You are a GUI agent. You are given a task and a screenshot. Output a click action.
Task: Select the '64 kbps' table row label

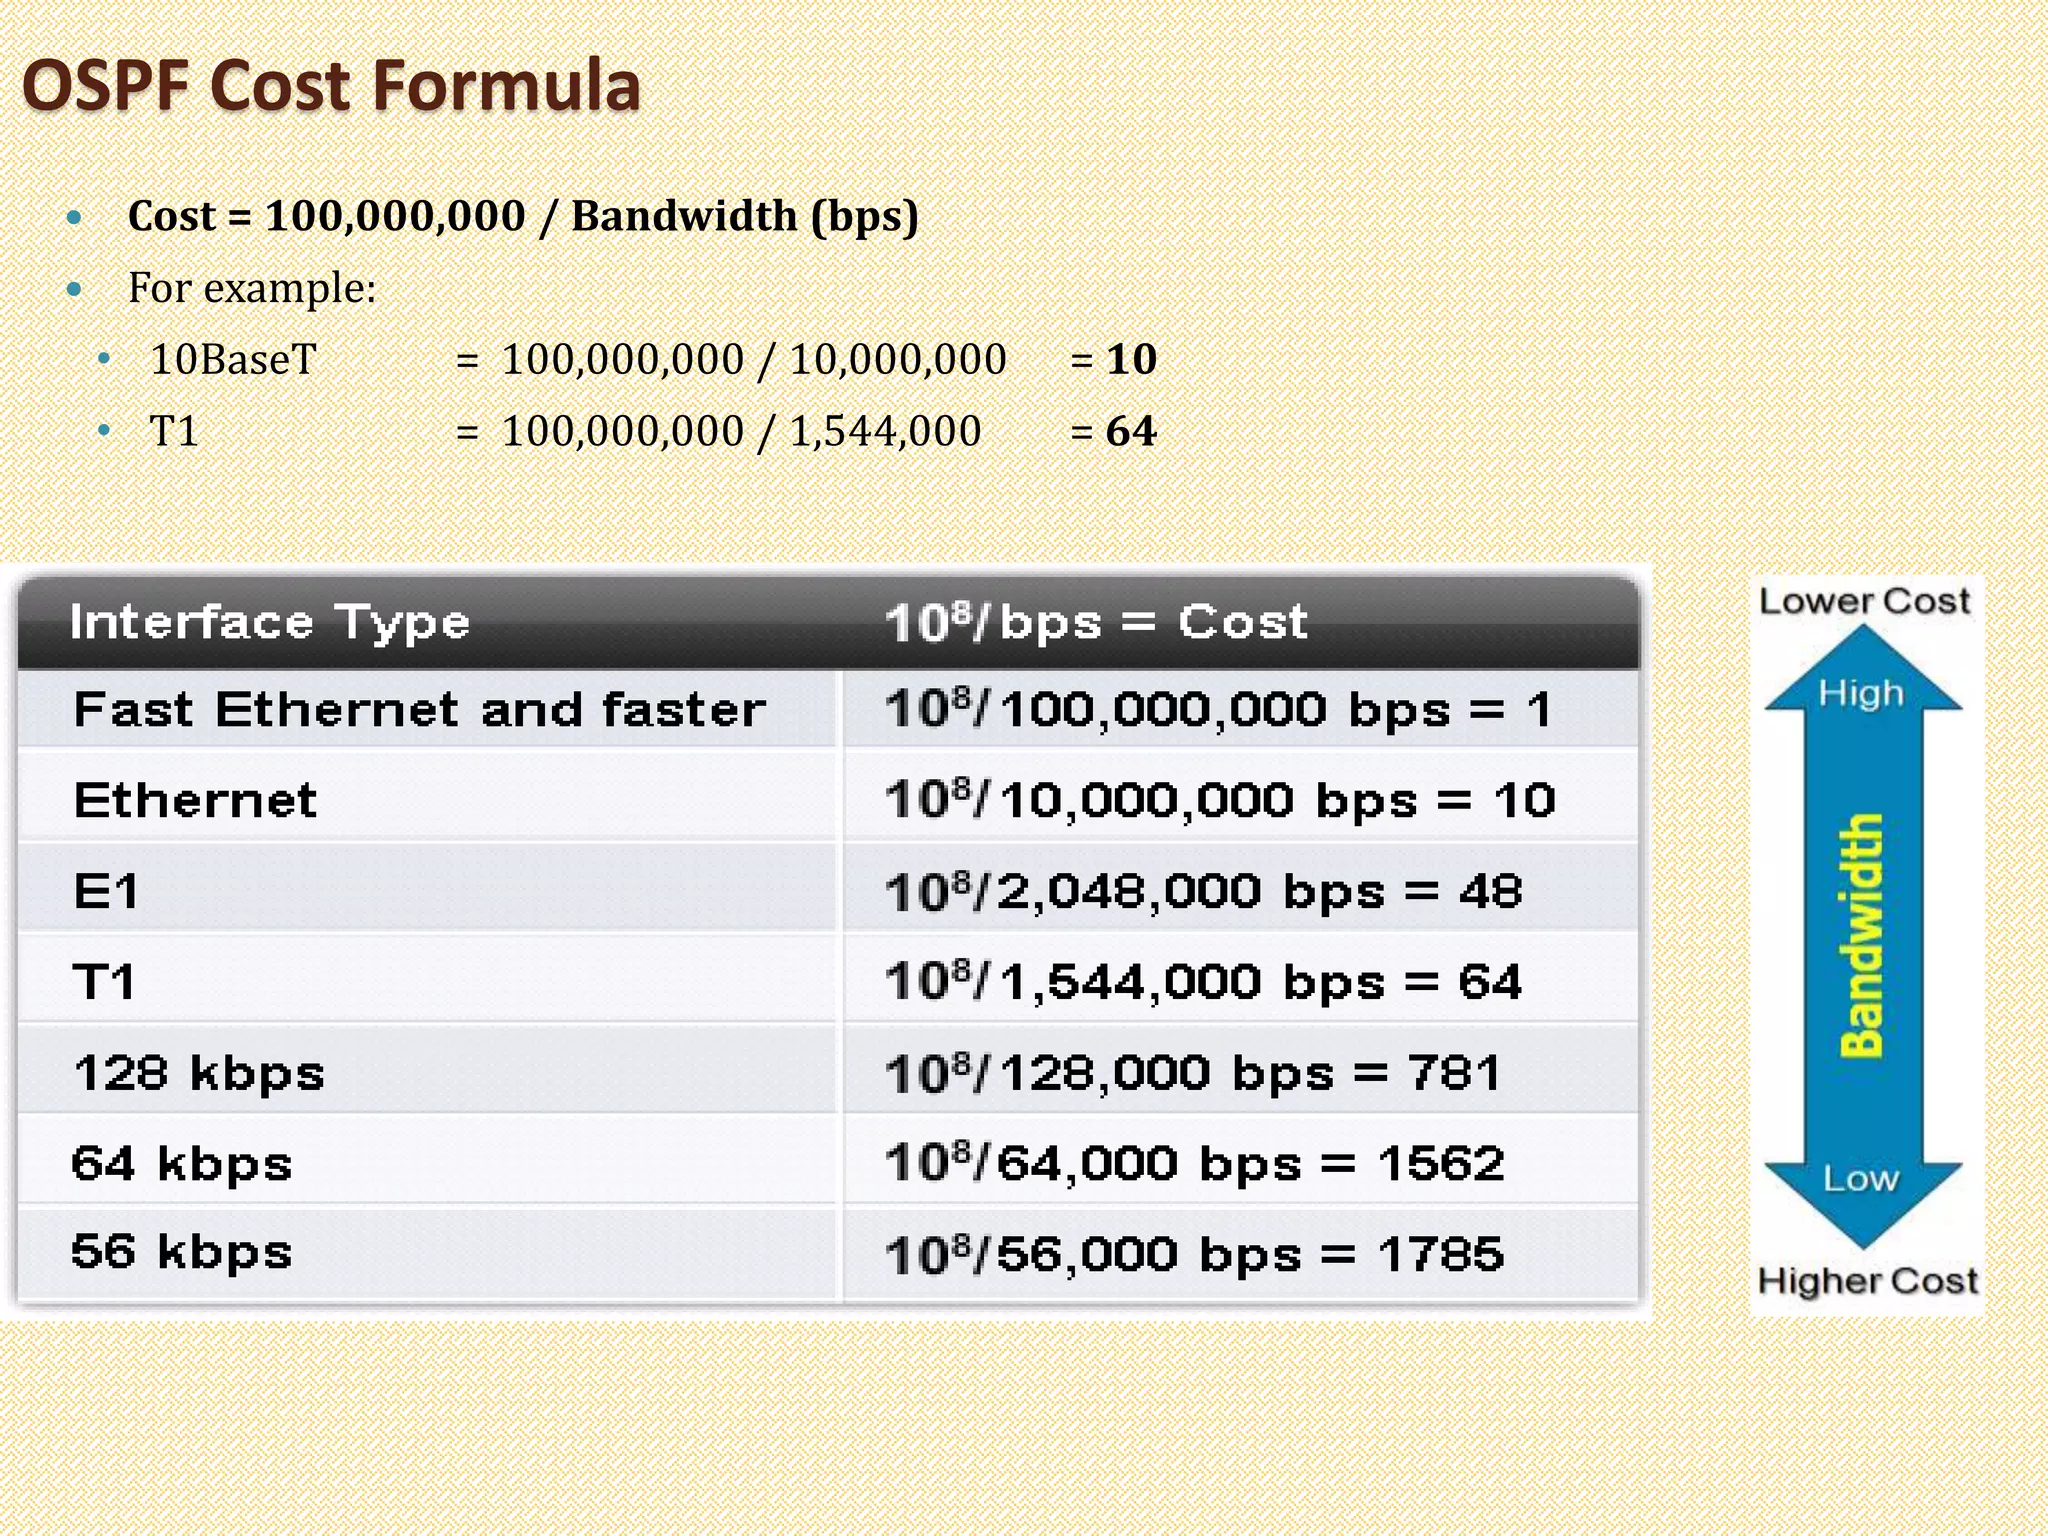[182, 1164]
